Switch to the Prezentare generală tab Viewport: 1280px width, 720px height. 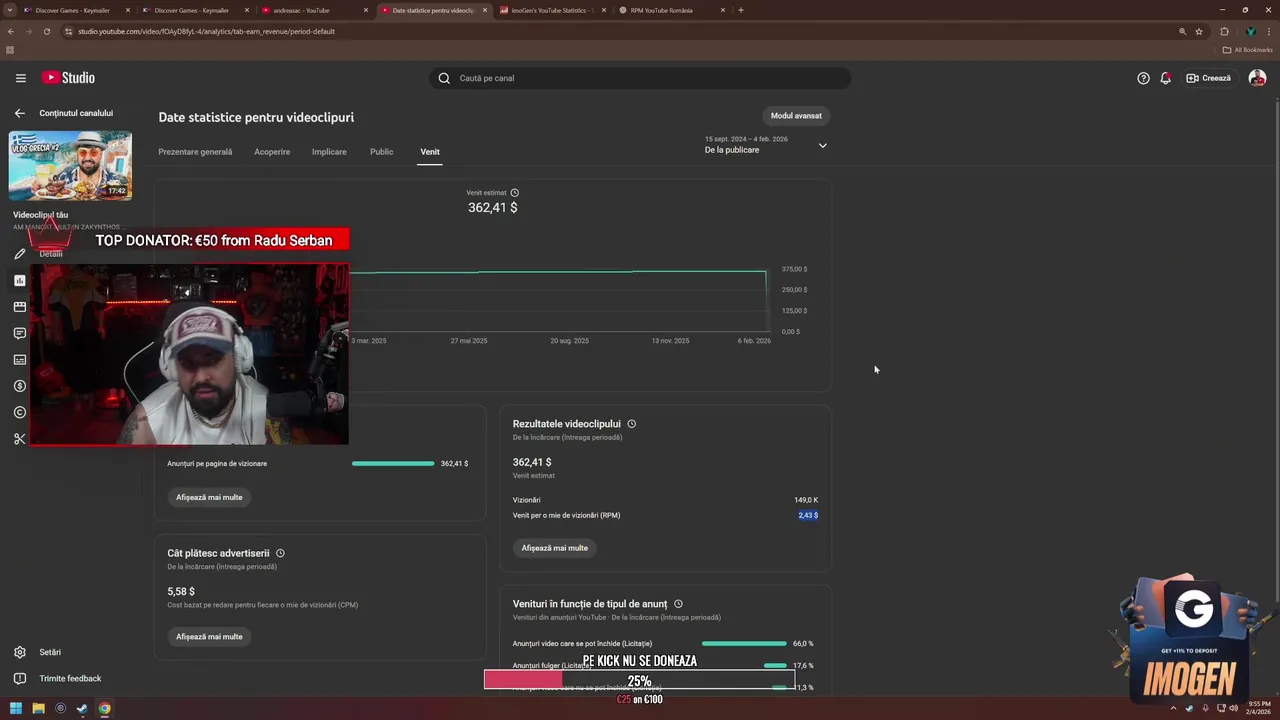click(x=195, y=152)
